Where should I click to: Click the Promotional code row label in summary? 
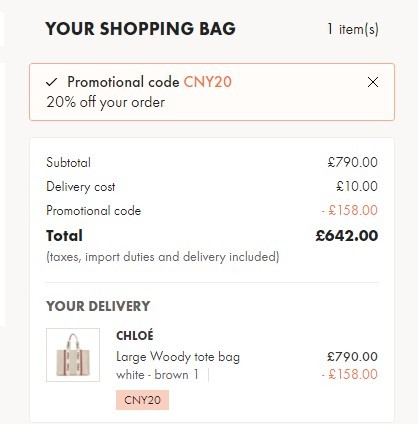[x=94, y=211]
